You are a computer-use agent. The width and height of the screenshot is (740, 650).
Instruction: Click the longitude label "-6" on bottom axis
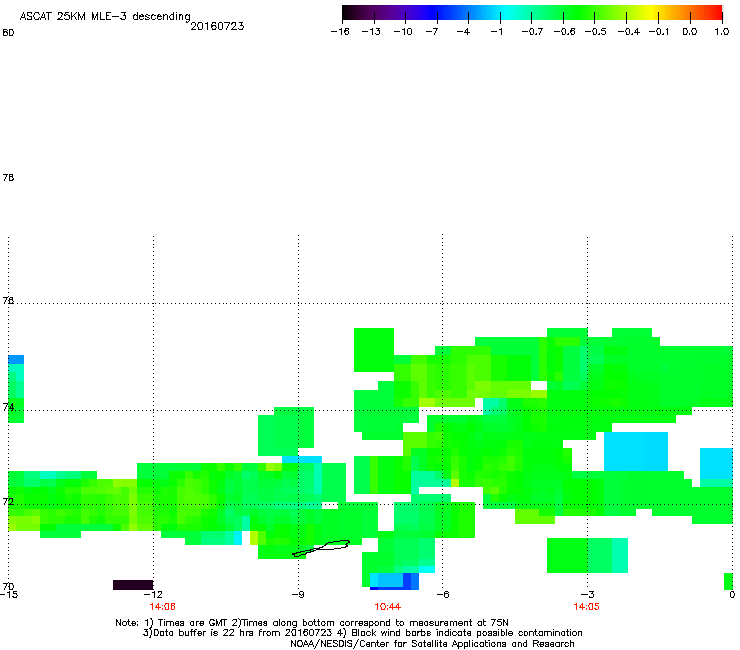(442, 595)
